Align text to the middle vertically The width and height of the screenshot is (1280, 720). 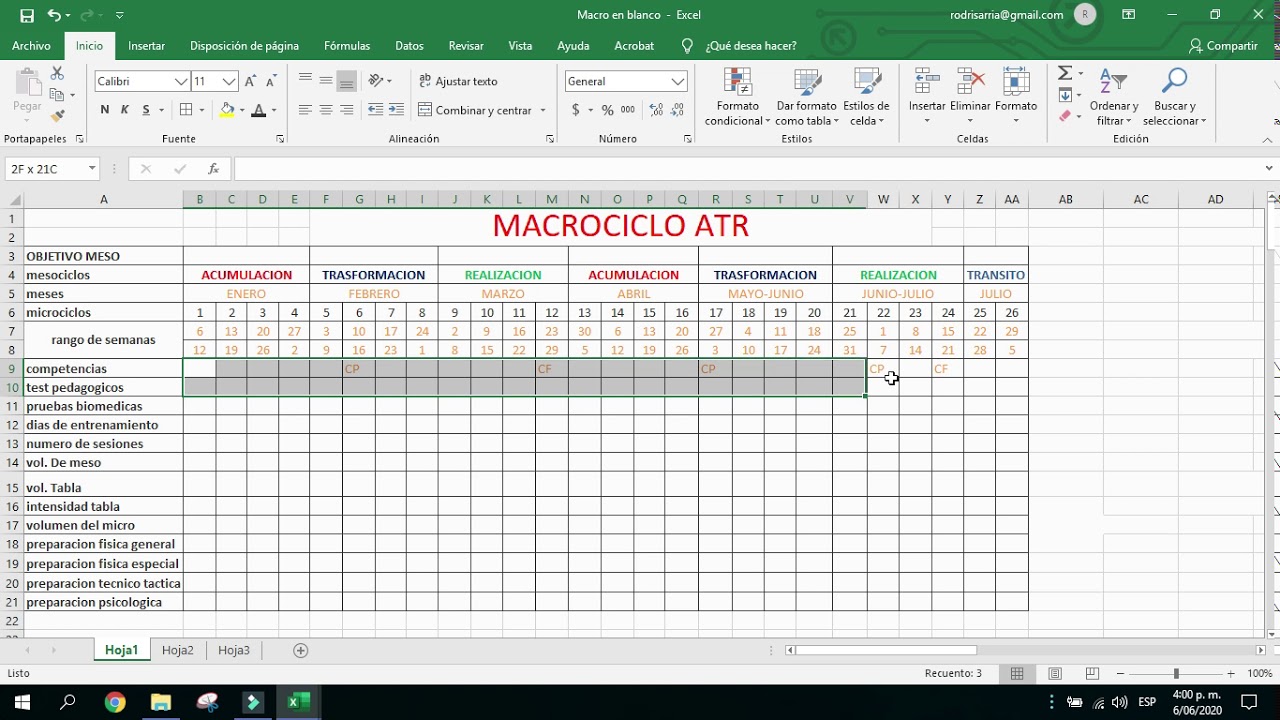coord(326,81)
